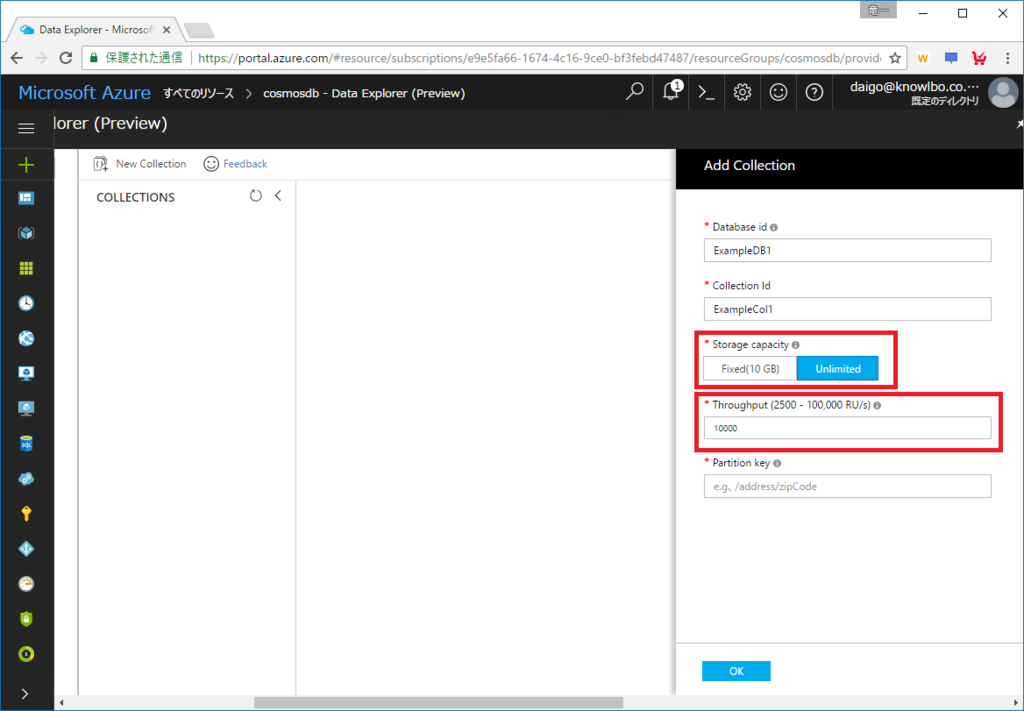Viewport: 1024px width, 711px height.
Task: Open the help question mark icon
Action: tap(814, 92)
